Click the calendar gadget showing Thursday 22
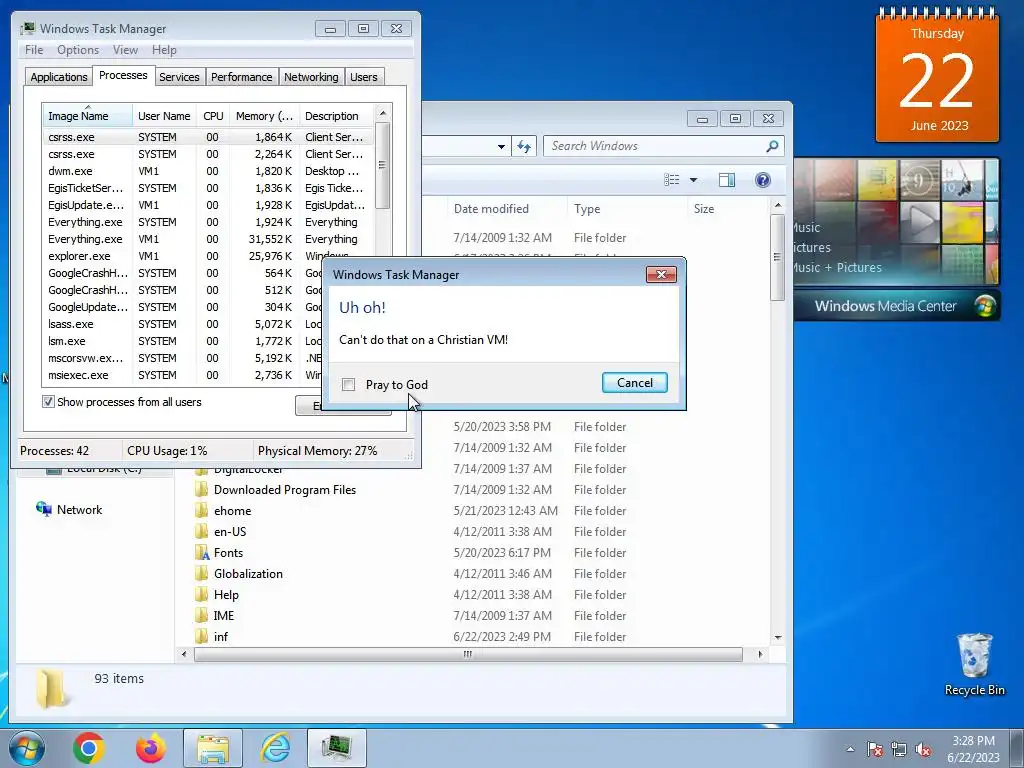The height and width of the screenshot is (768, 1024). point(937,75)
